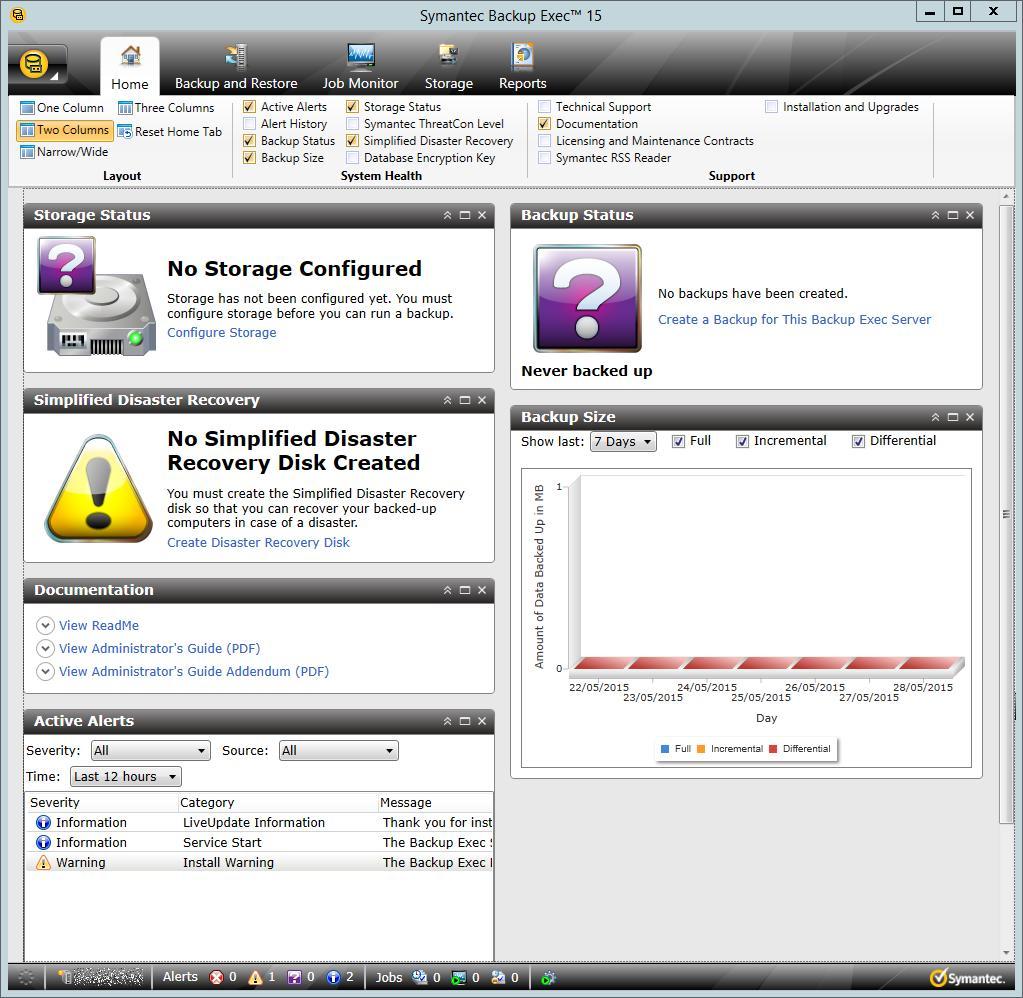
Task: Click the home page vertical scrollbar
Action: pos(1007,514)
